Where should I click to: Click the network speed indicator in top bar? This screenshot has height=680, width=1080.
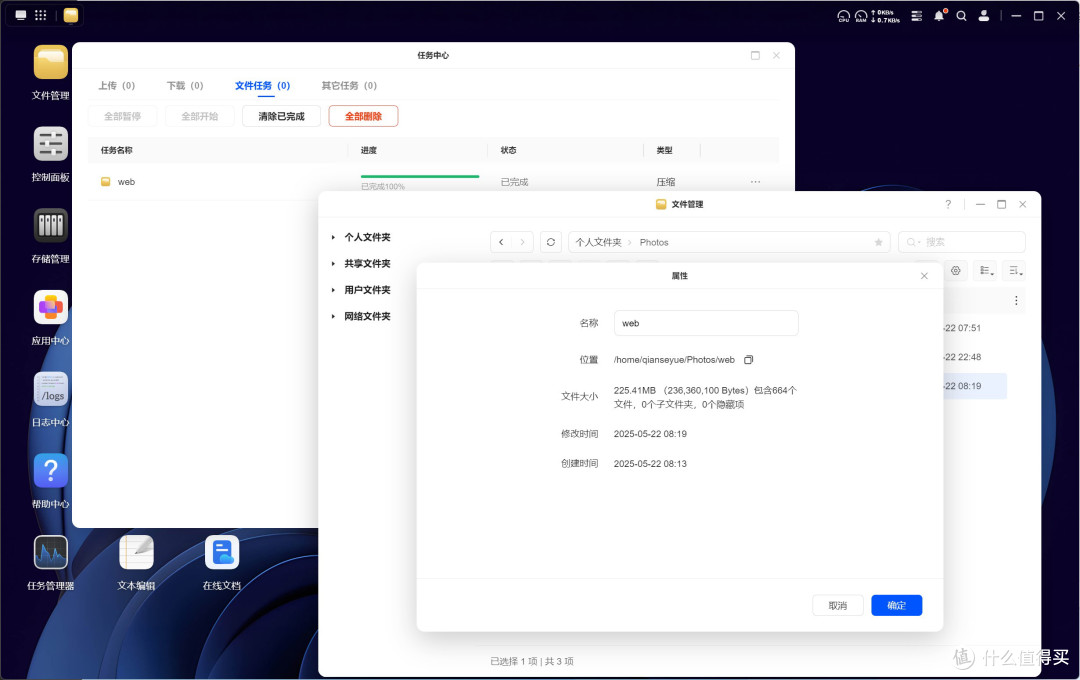coord(886,16)
